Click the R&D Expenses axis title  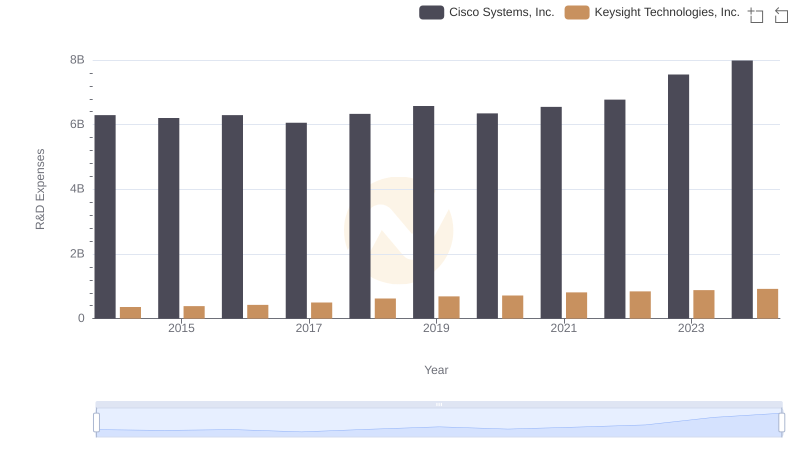point(40,189)
